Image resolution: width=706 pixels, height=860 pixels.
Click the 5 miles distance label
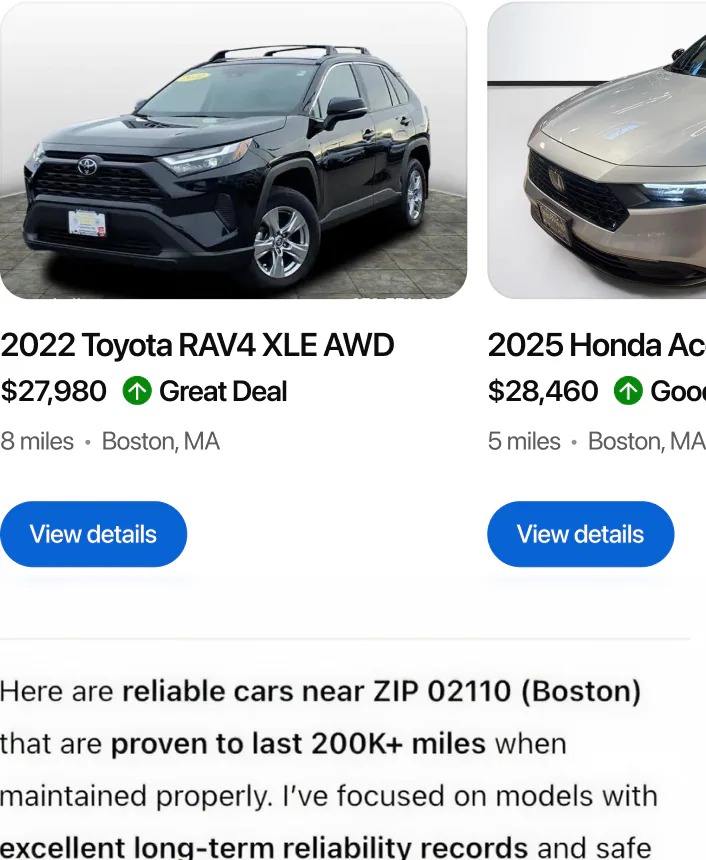click(x=523, y=441)
